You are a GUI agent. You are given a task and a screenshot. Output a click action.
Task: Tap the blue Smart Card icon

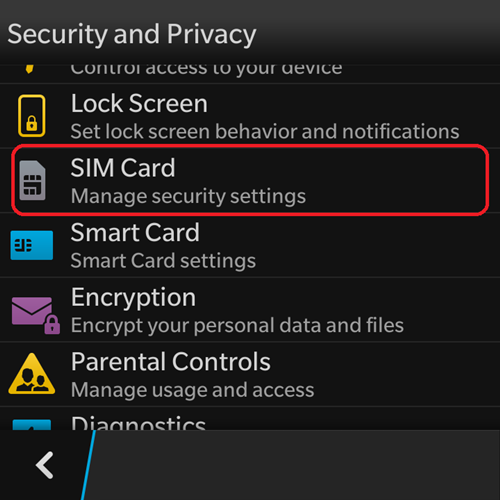(32, 245)
